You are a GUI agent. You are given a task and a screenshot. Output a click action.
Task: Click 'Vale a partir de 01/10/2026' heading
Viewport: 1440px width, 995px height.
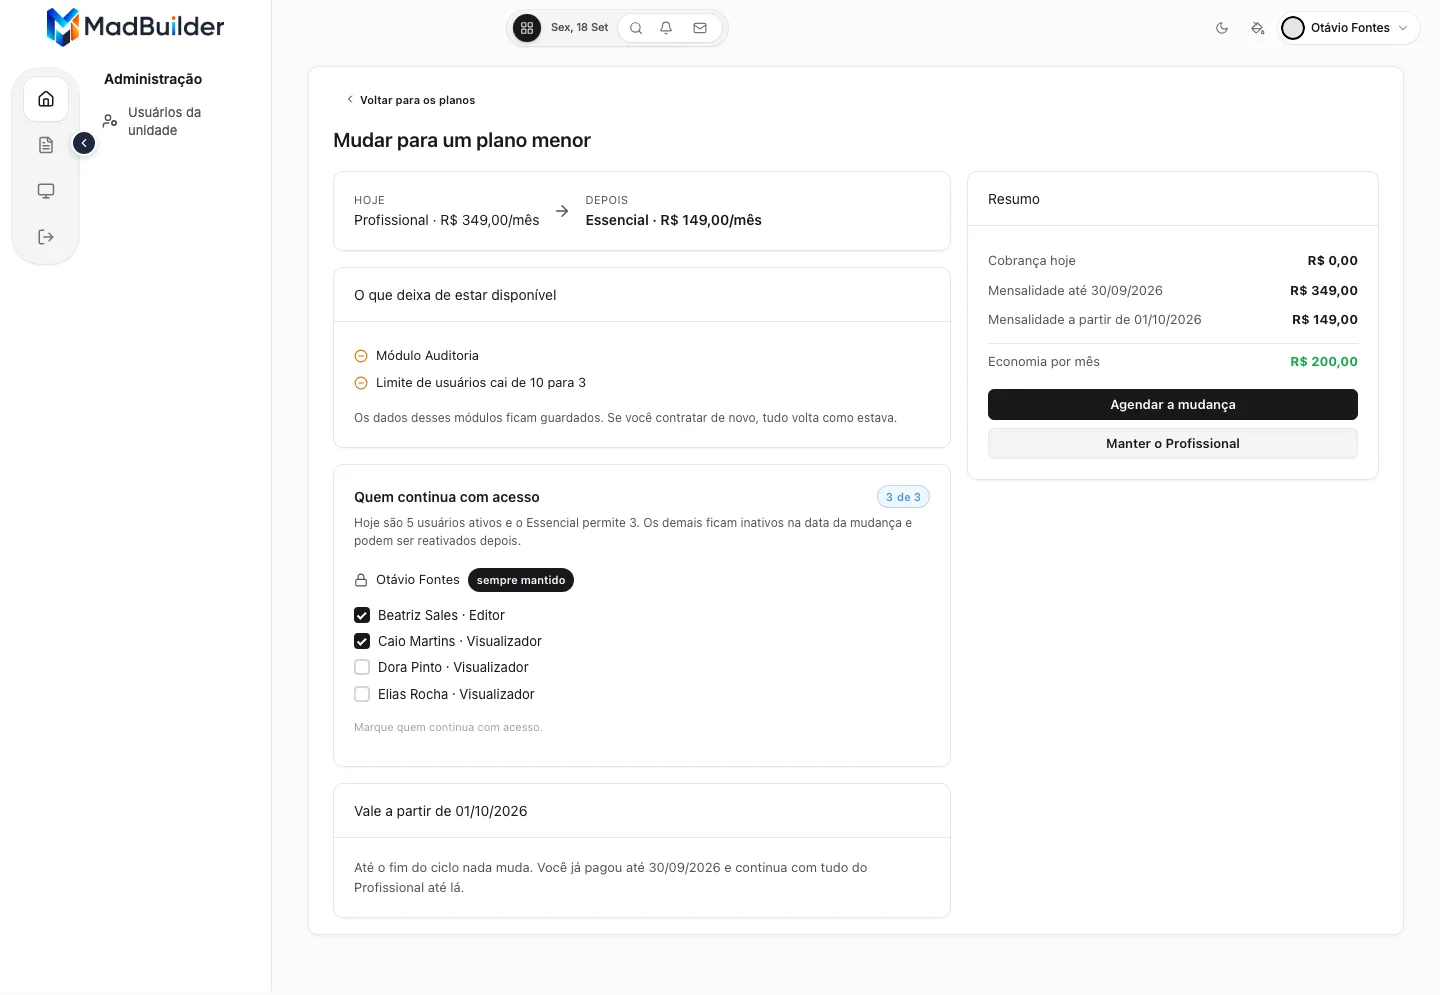441,811
